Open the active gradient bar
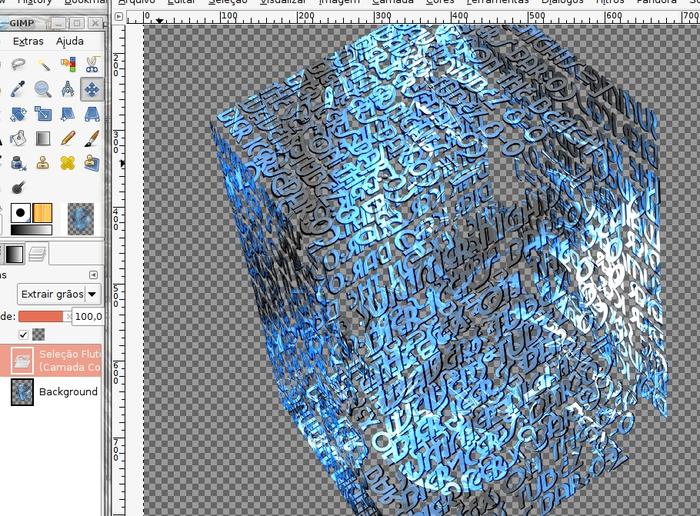The width and height of the screenshot is (700, 516). click(x=31, y=229)
